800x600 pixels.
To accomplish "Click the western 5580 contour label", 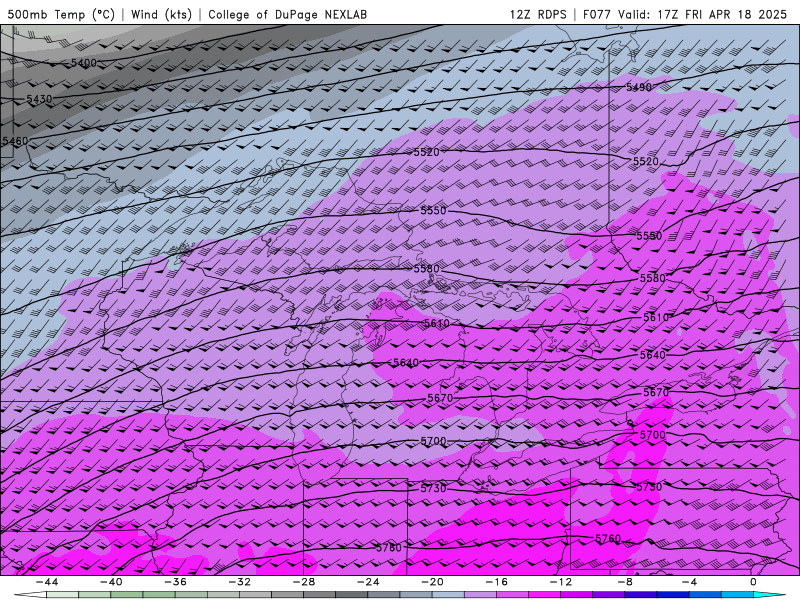I will (x=426, y=268).
